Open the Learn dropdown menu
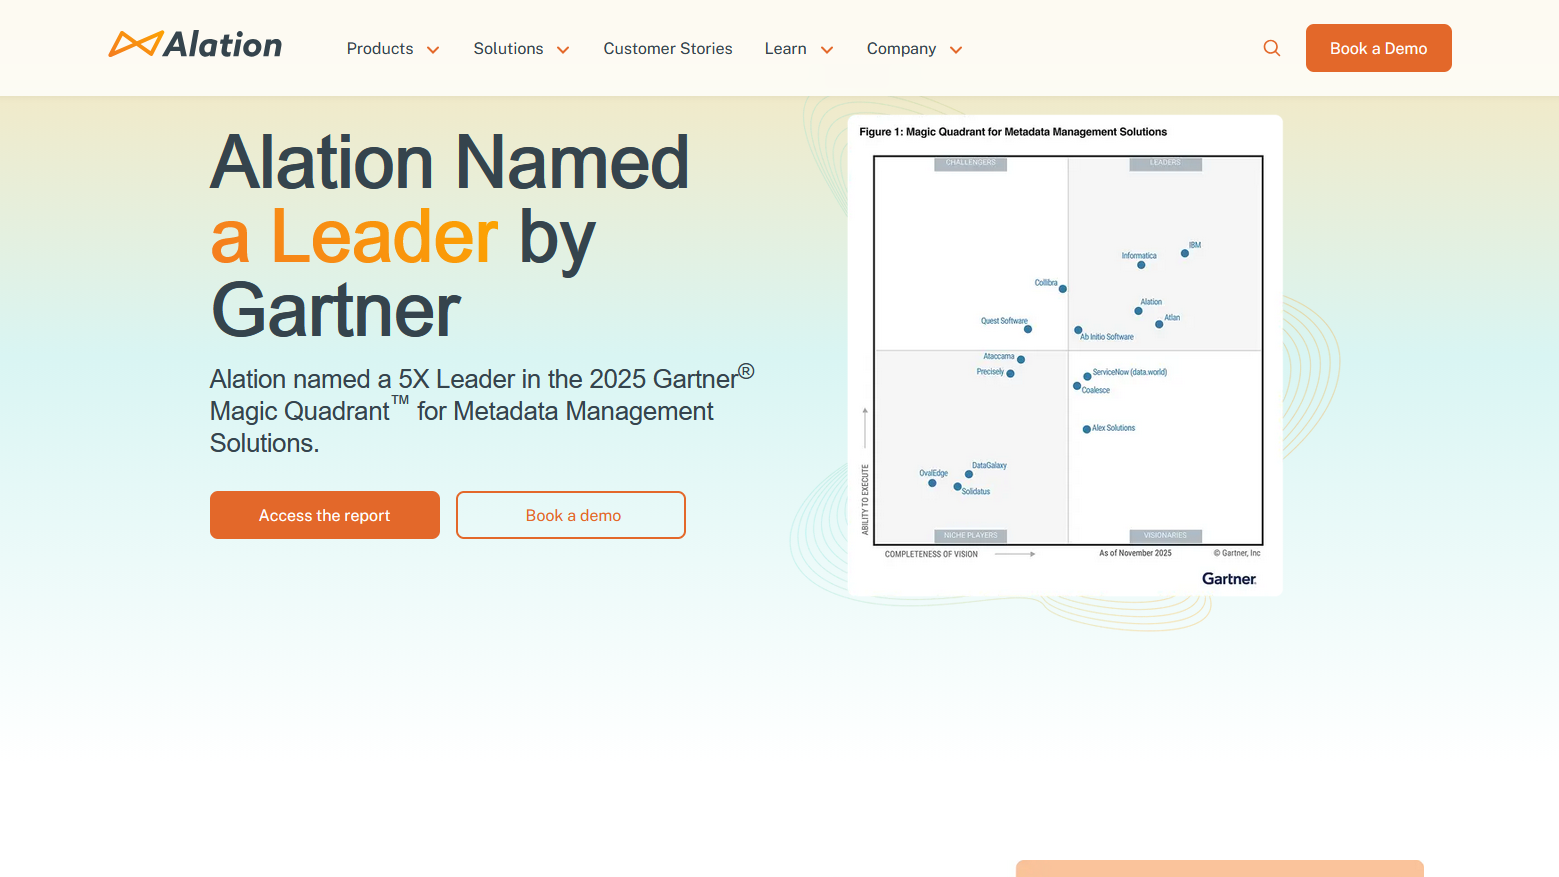This screenshot has height=877, width=1559. (x=798, y=48)
